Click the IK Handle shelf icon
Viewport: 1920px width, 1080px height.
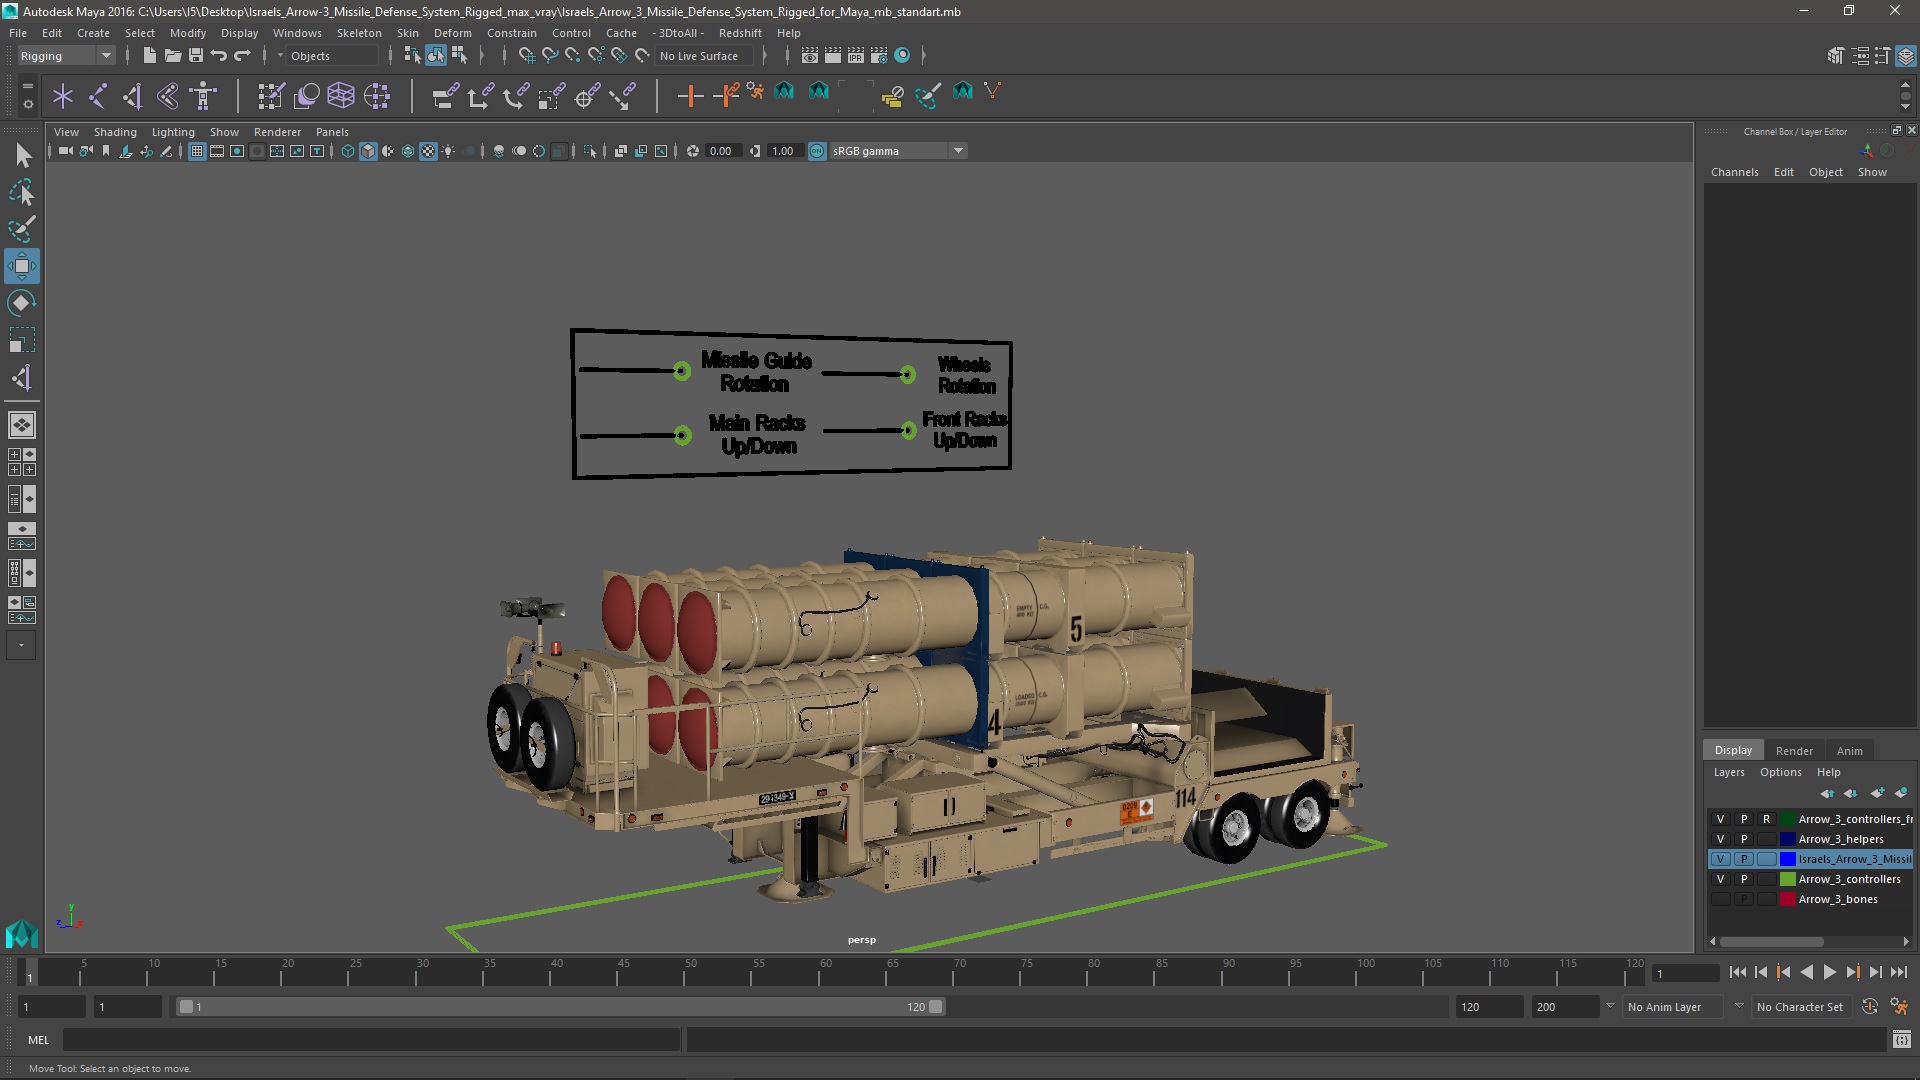[x=133, y=96]
